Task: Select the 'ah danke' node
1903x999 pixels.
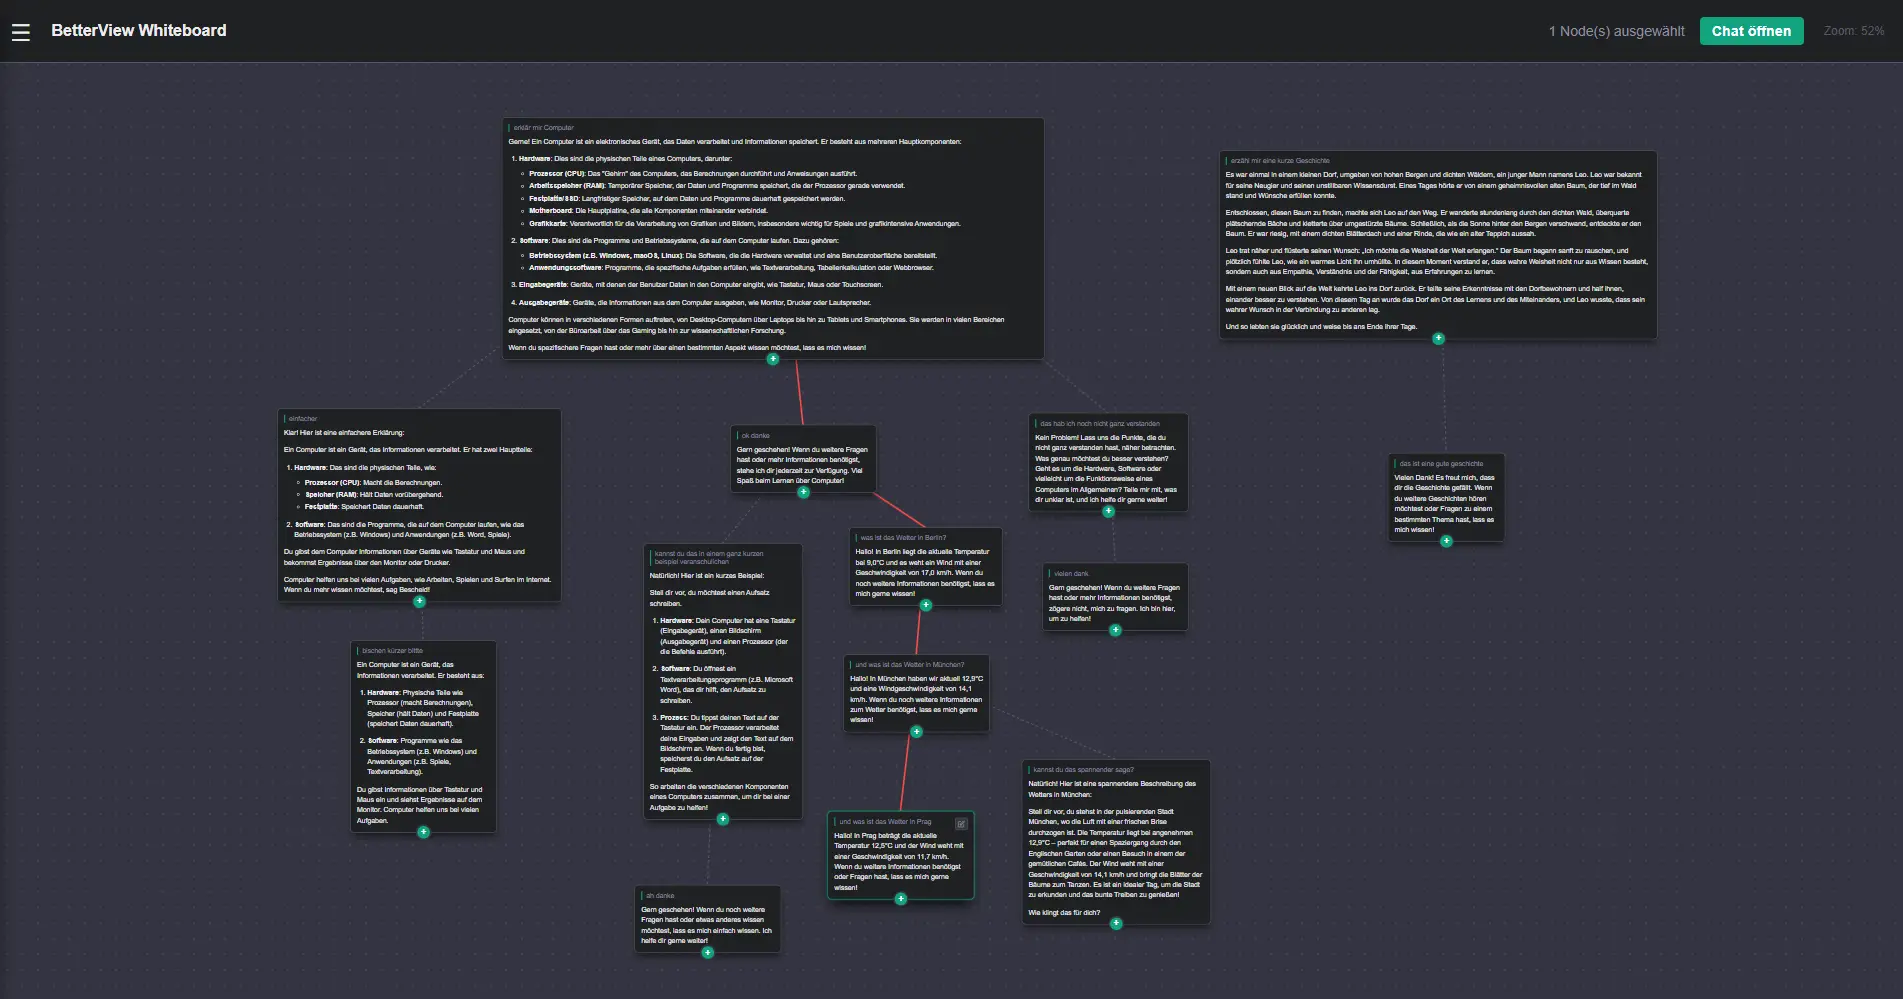Action: pyautogui.click(x=707, y=919)
